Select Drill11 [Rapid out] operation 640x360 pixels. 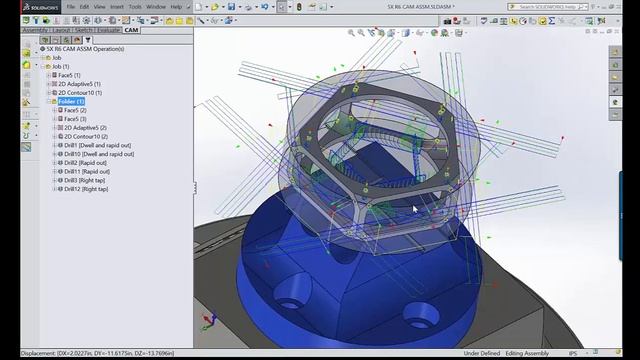(x=87, y=172)
